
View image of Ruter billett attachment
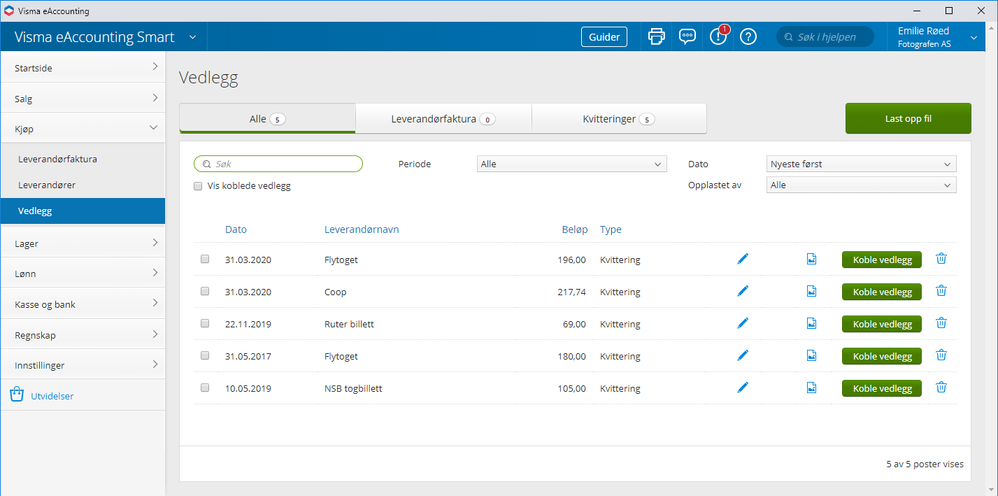[812, 323]
